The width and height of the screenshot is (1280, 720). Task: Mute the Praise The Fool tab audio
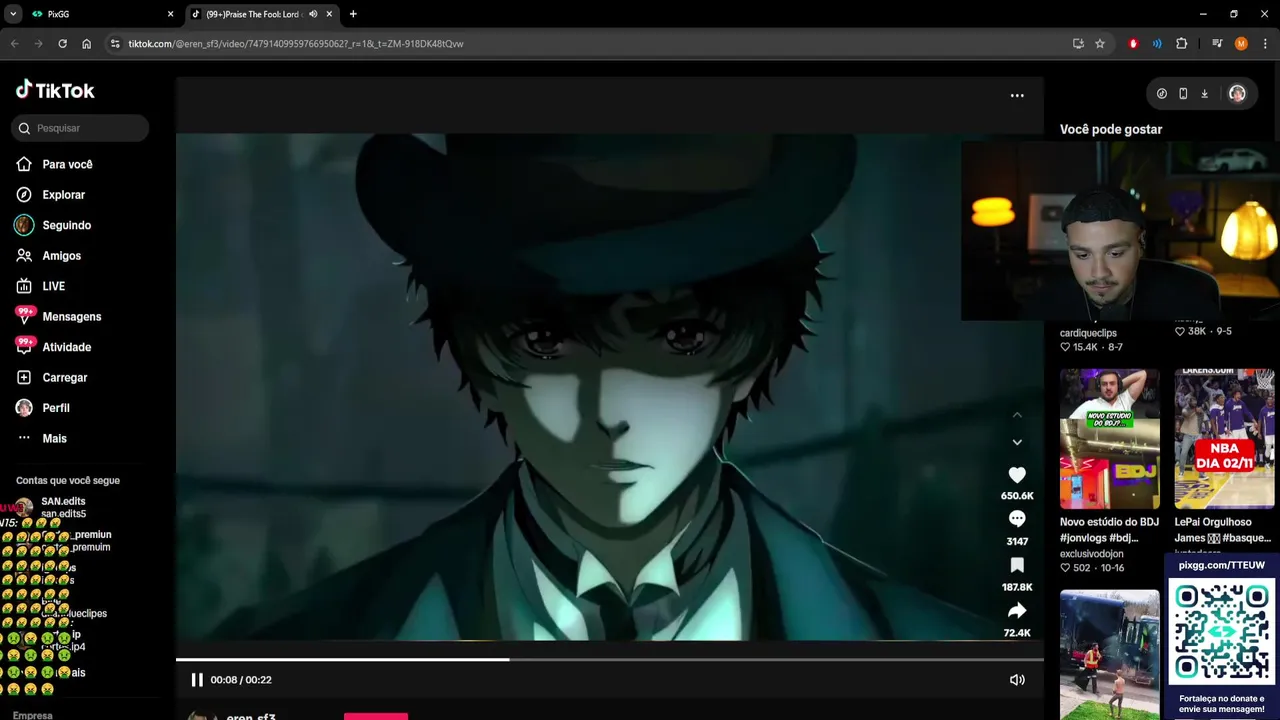(313, 14)
